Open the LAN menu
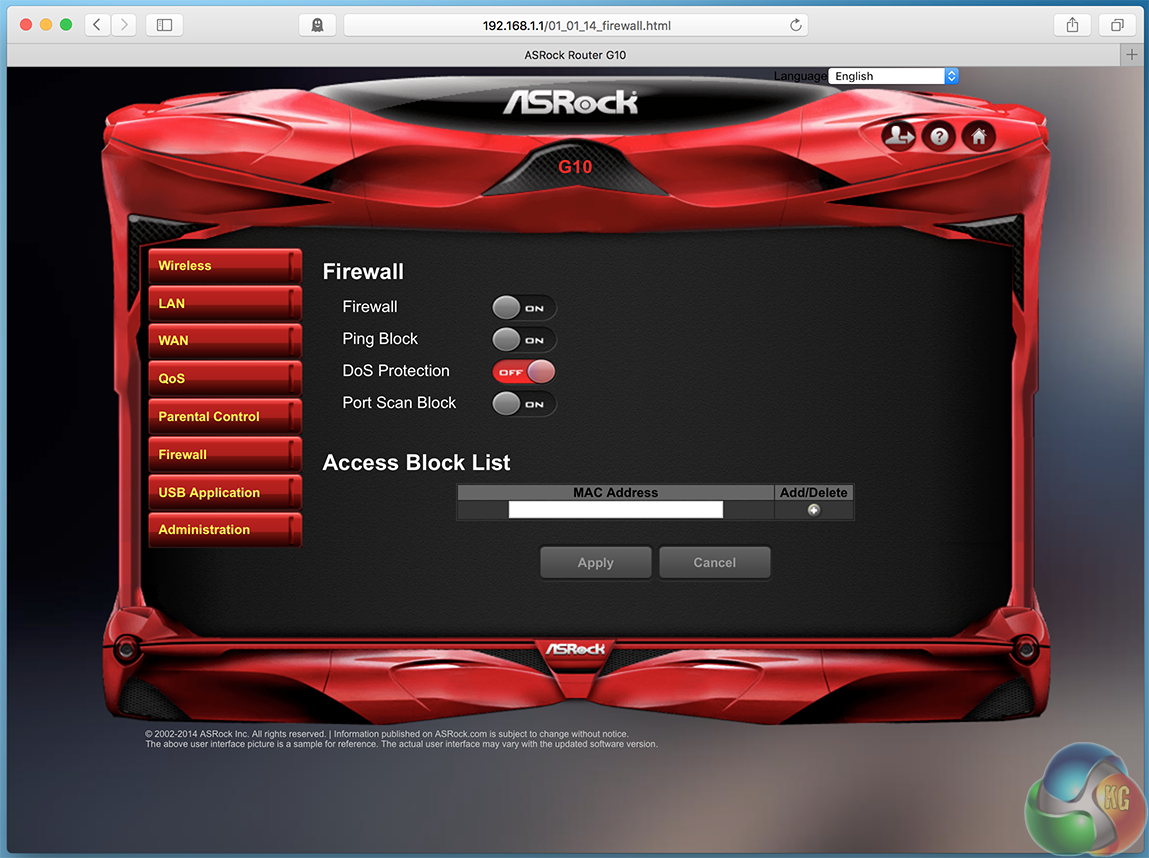Image resolution: width=1149 pixels, height=858 pixels. click(224, 303)
